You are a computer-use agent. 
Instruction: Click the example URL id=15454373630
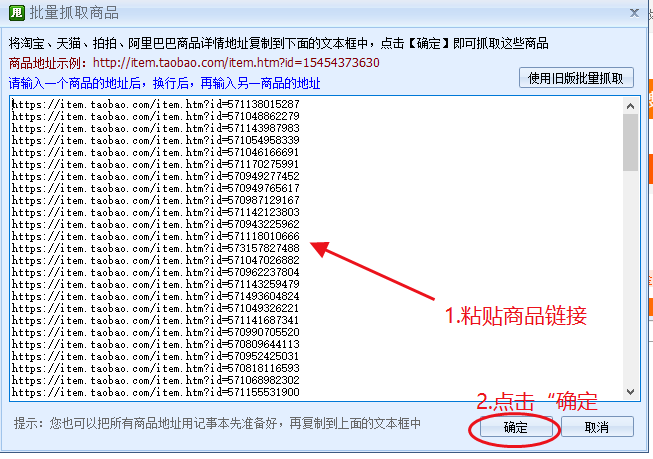[236, 63]
